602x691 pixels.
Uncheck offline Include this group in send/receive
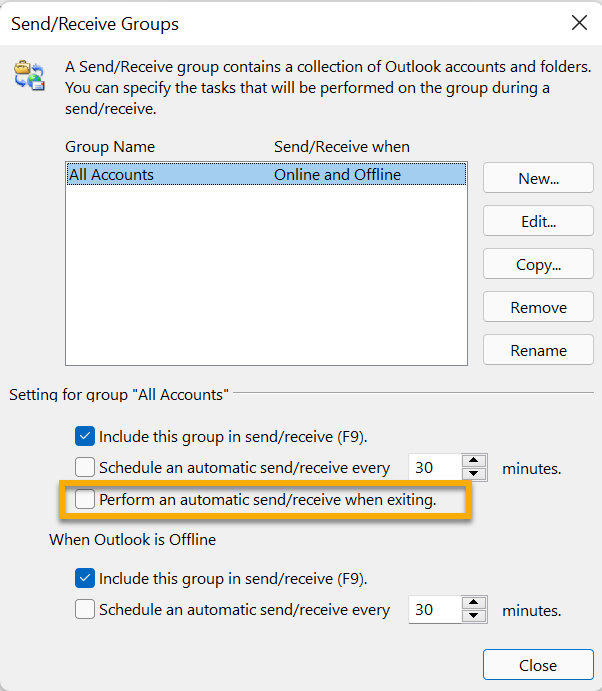coord(85,578)
